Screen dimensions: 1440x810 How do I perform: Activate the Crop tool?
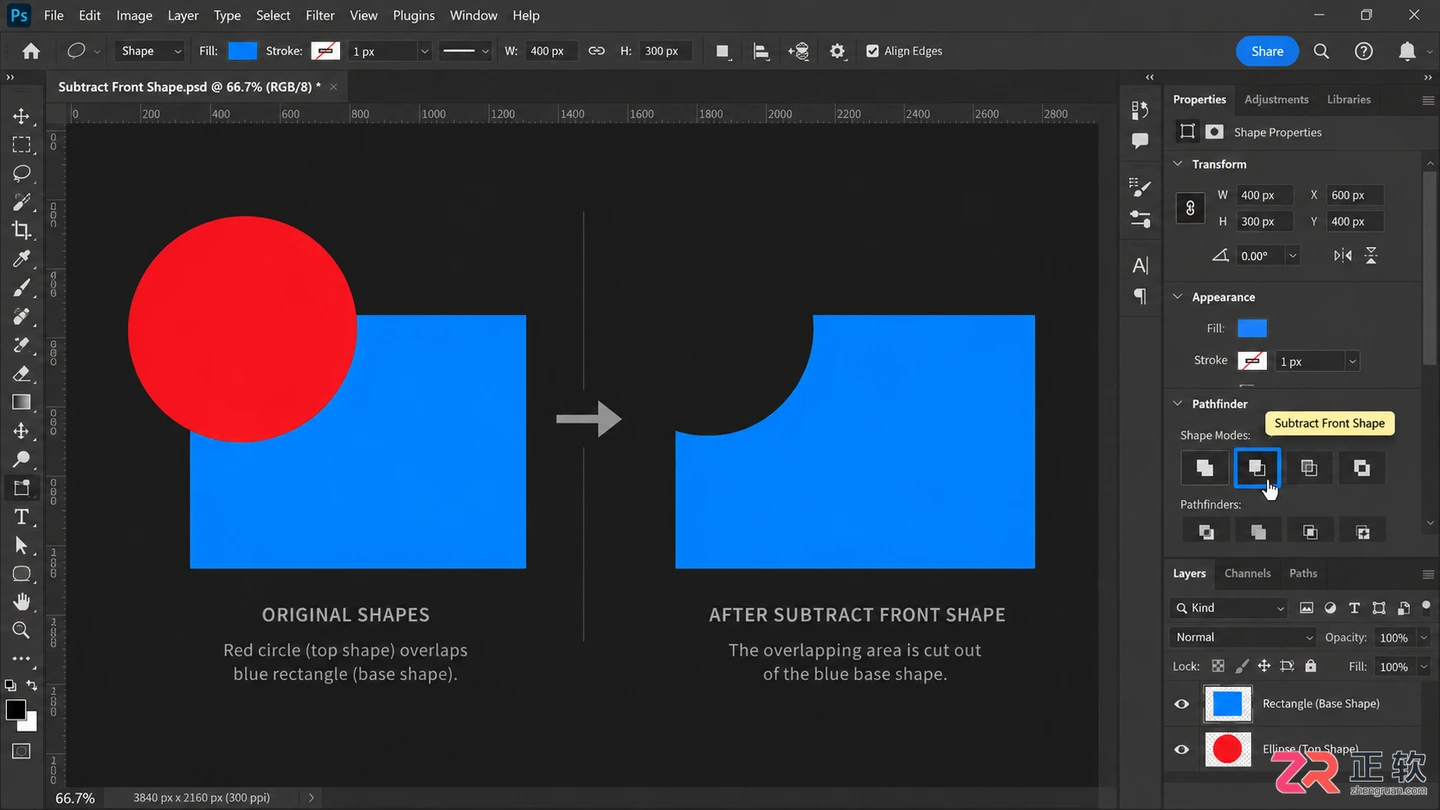[21, 231]
